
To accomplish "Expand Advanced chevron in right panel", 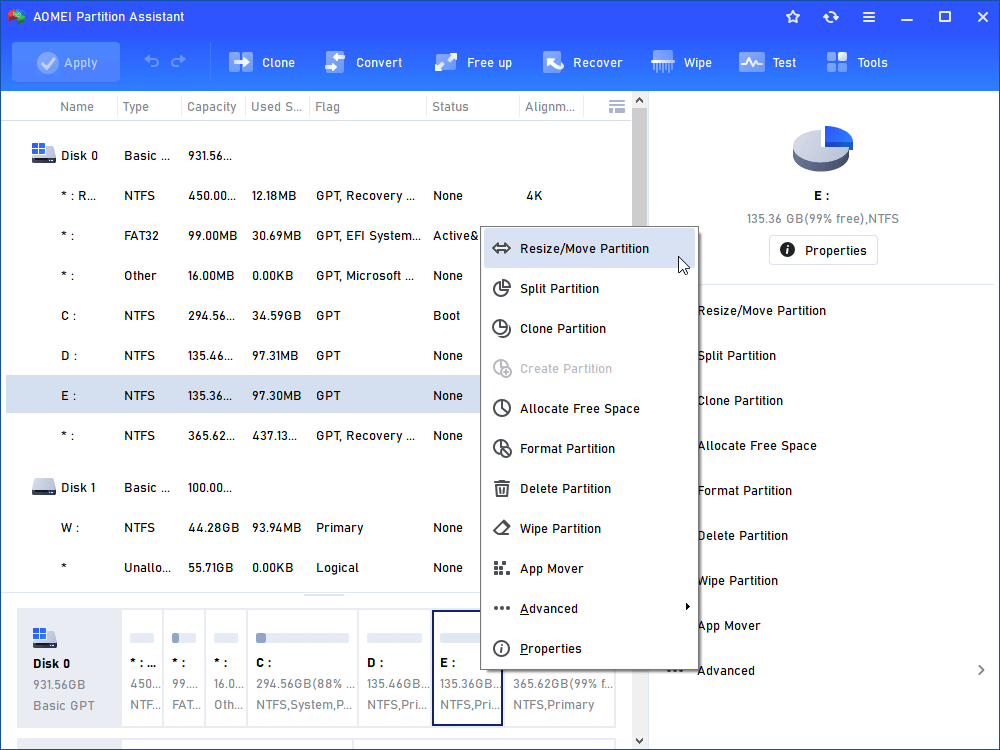I will click(981, 670).
